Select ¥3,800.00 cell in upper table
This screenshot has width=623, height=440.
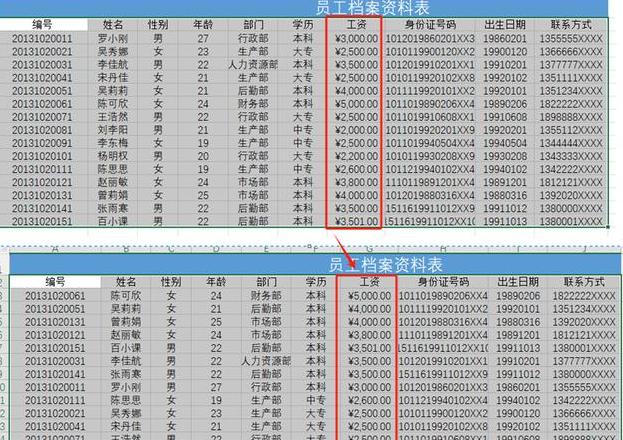pyautogui.click(x=356, y=182)
